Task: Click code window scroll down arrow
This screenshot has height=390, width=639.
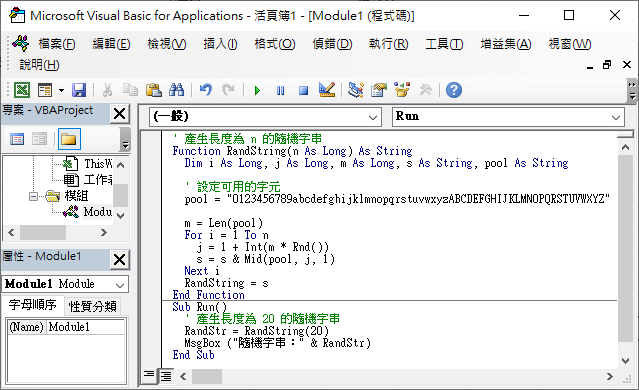Action: [626, 360]
